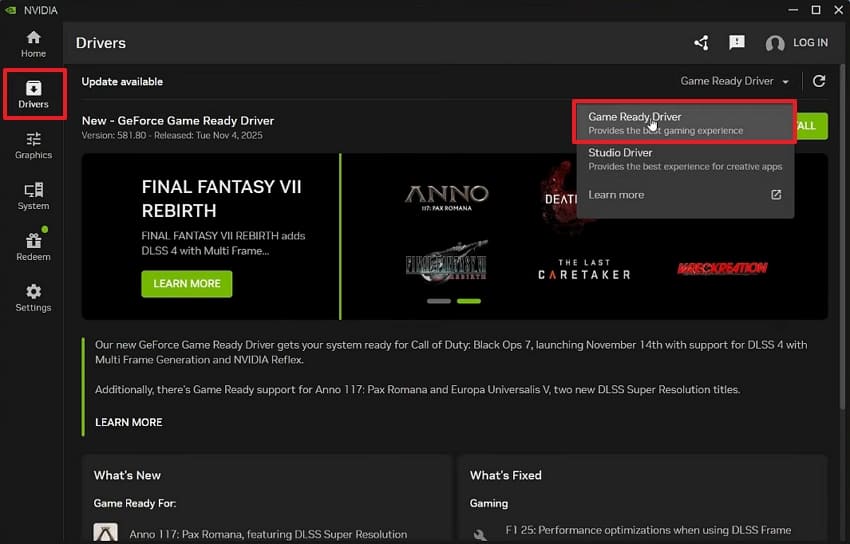850x544 pixels.
Task: Click external link icon beside Learn more
Action: pos(776,195)
